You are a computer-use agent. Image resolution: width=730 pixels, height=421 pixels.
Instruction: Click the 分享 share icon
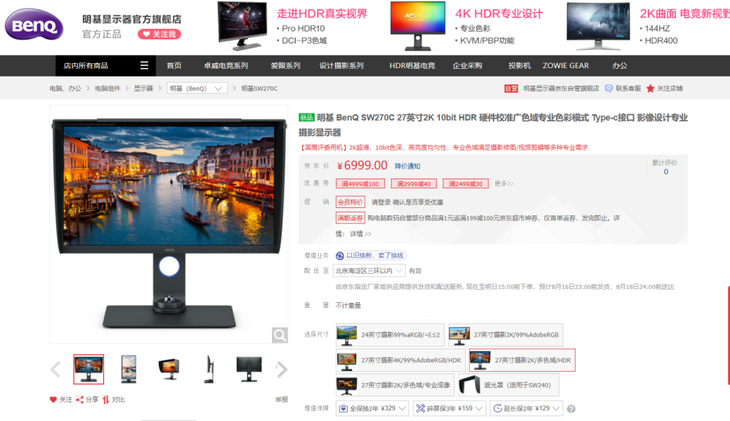[x=80, y=400]
